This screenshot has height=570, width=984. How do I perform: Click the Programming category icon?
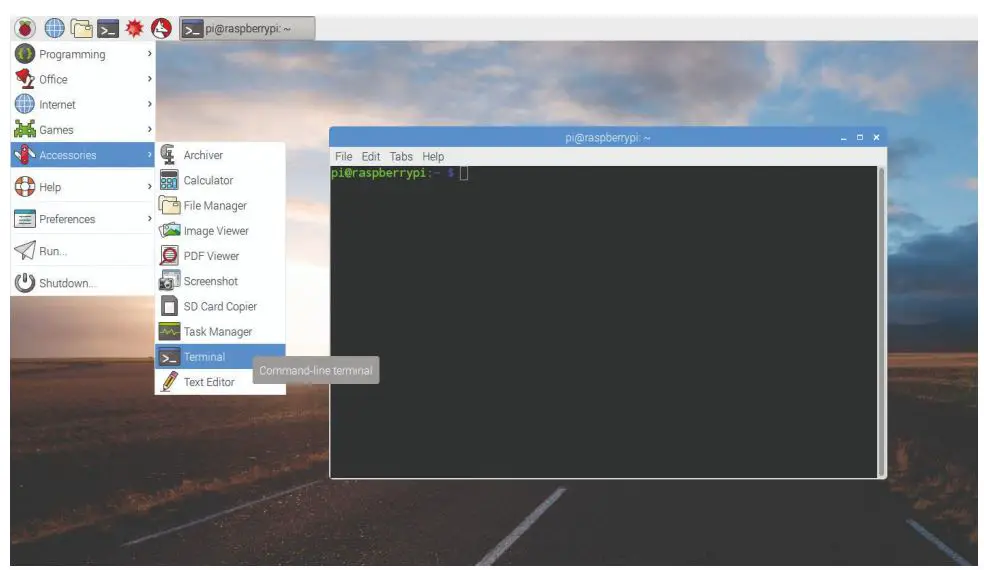click(24, 54)
